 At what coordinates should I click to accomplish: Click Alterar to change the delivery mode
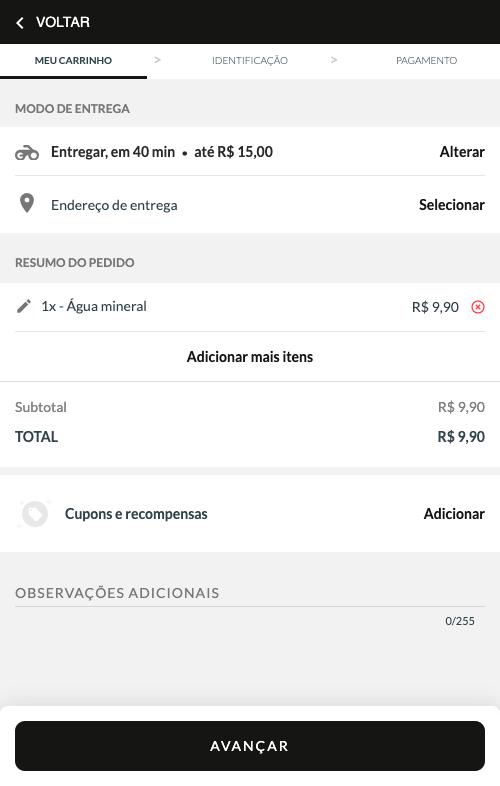click(x=462, y=152)
